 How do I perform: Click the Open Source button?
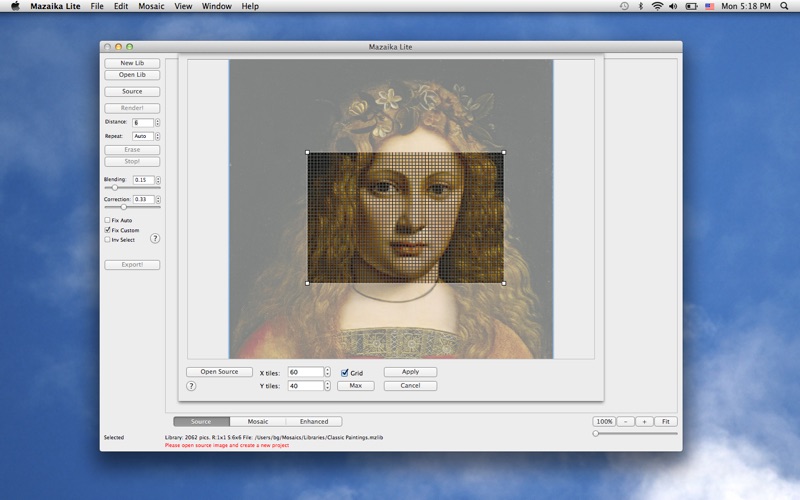pyautogui.click(x=219, y=372)
